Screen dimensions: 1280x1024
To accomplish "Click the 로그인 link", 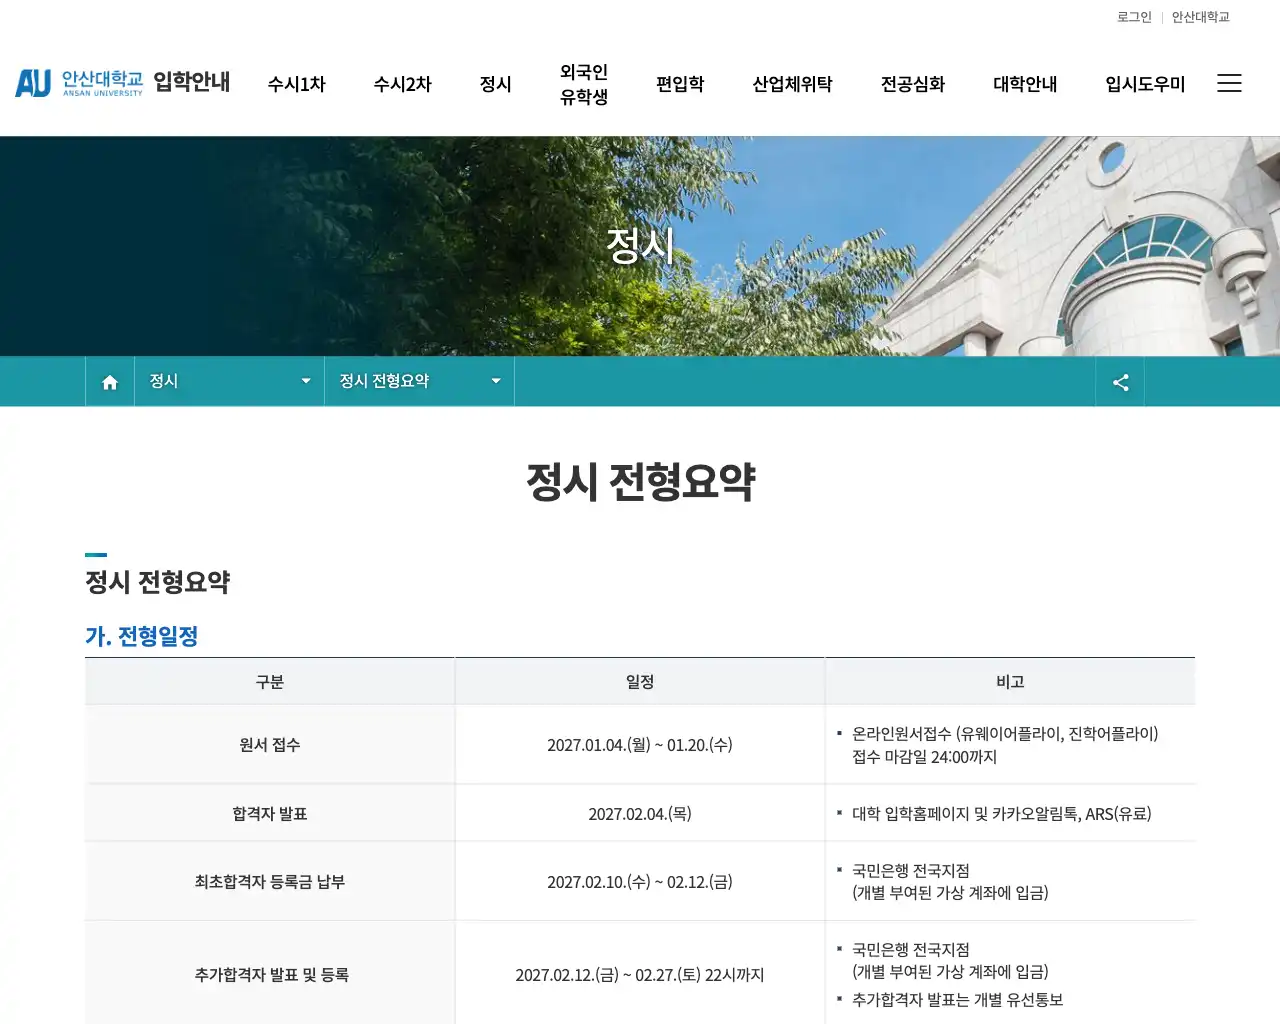I will (x=1134, y=17).
